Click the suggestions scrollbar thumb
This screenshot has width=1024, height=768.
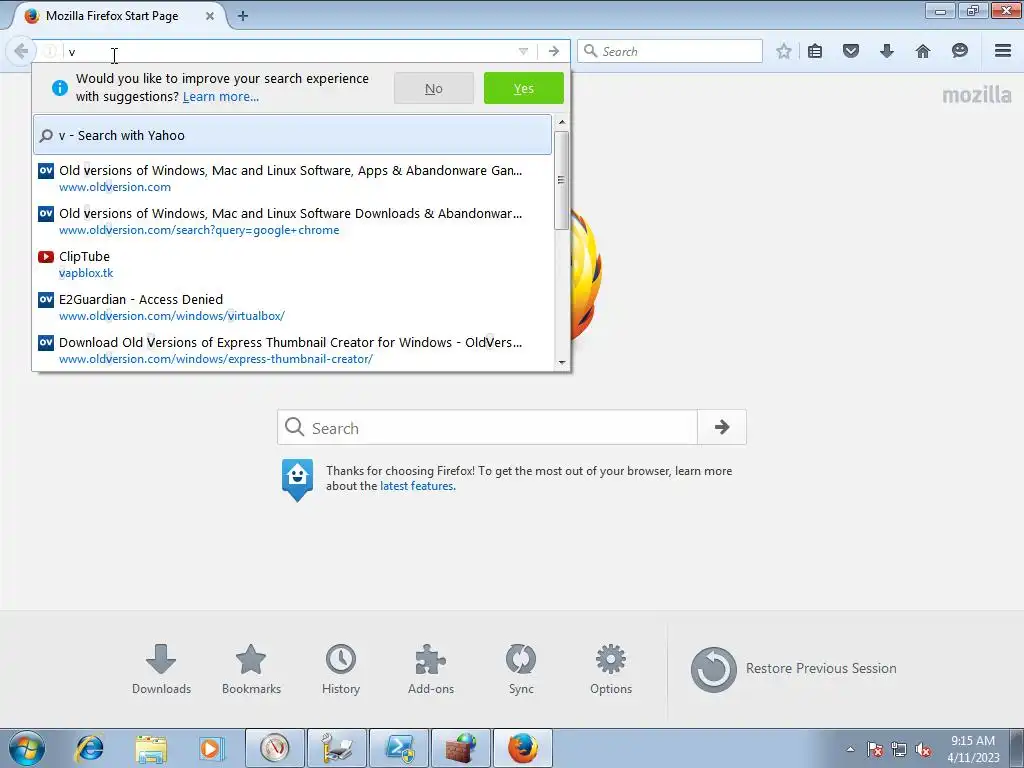click(x=561, y=180)
